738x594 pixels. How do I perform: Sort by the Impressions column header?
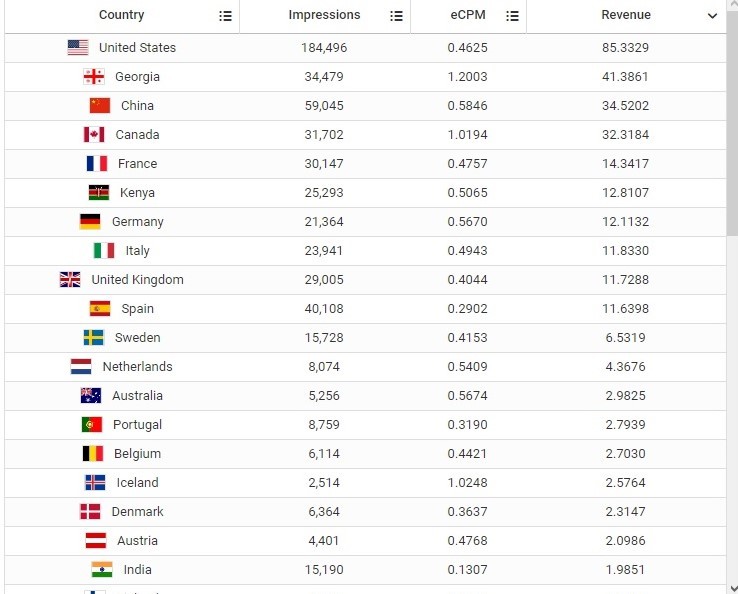point(324,15)
